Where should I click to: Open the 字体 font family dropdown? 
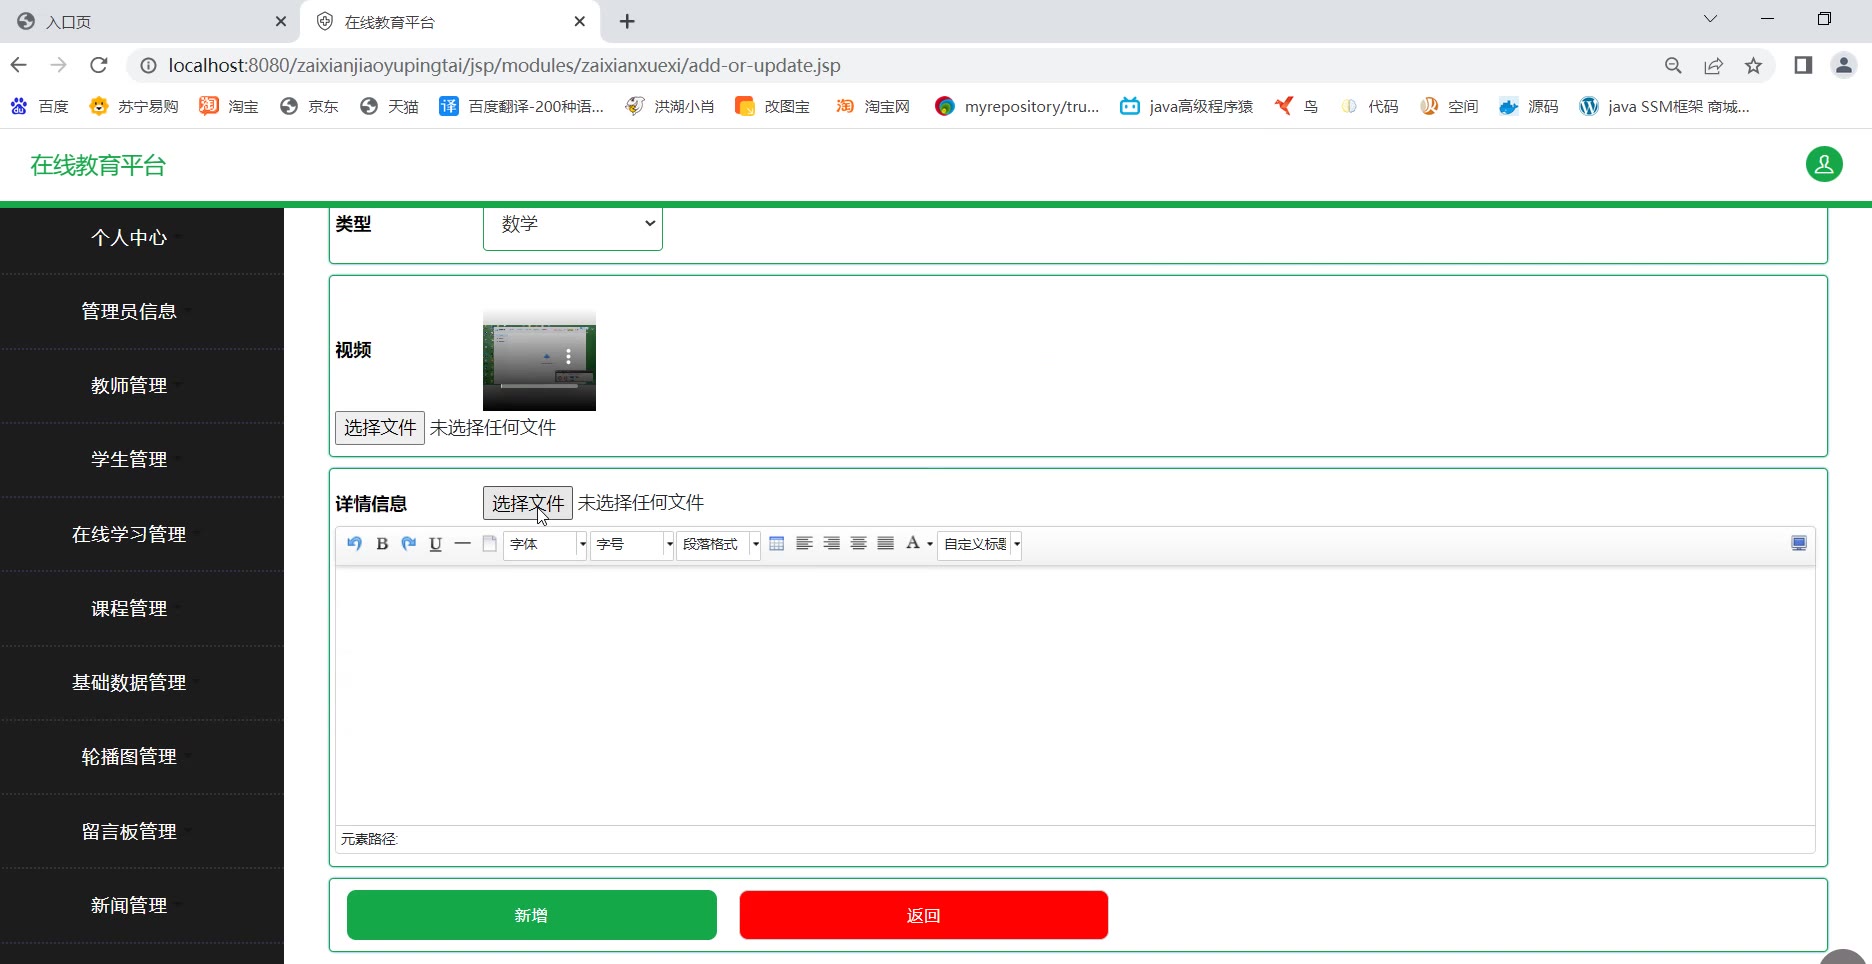(545, 544)
